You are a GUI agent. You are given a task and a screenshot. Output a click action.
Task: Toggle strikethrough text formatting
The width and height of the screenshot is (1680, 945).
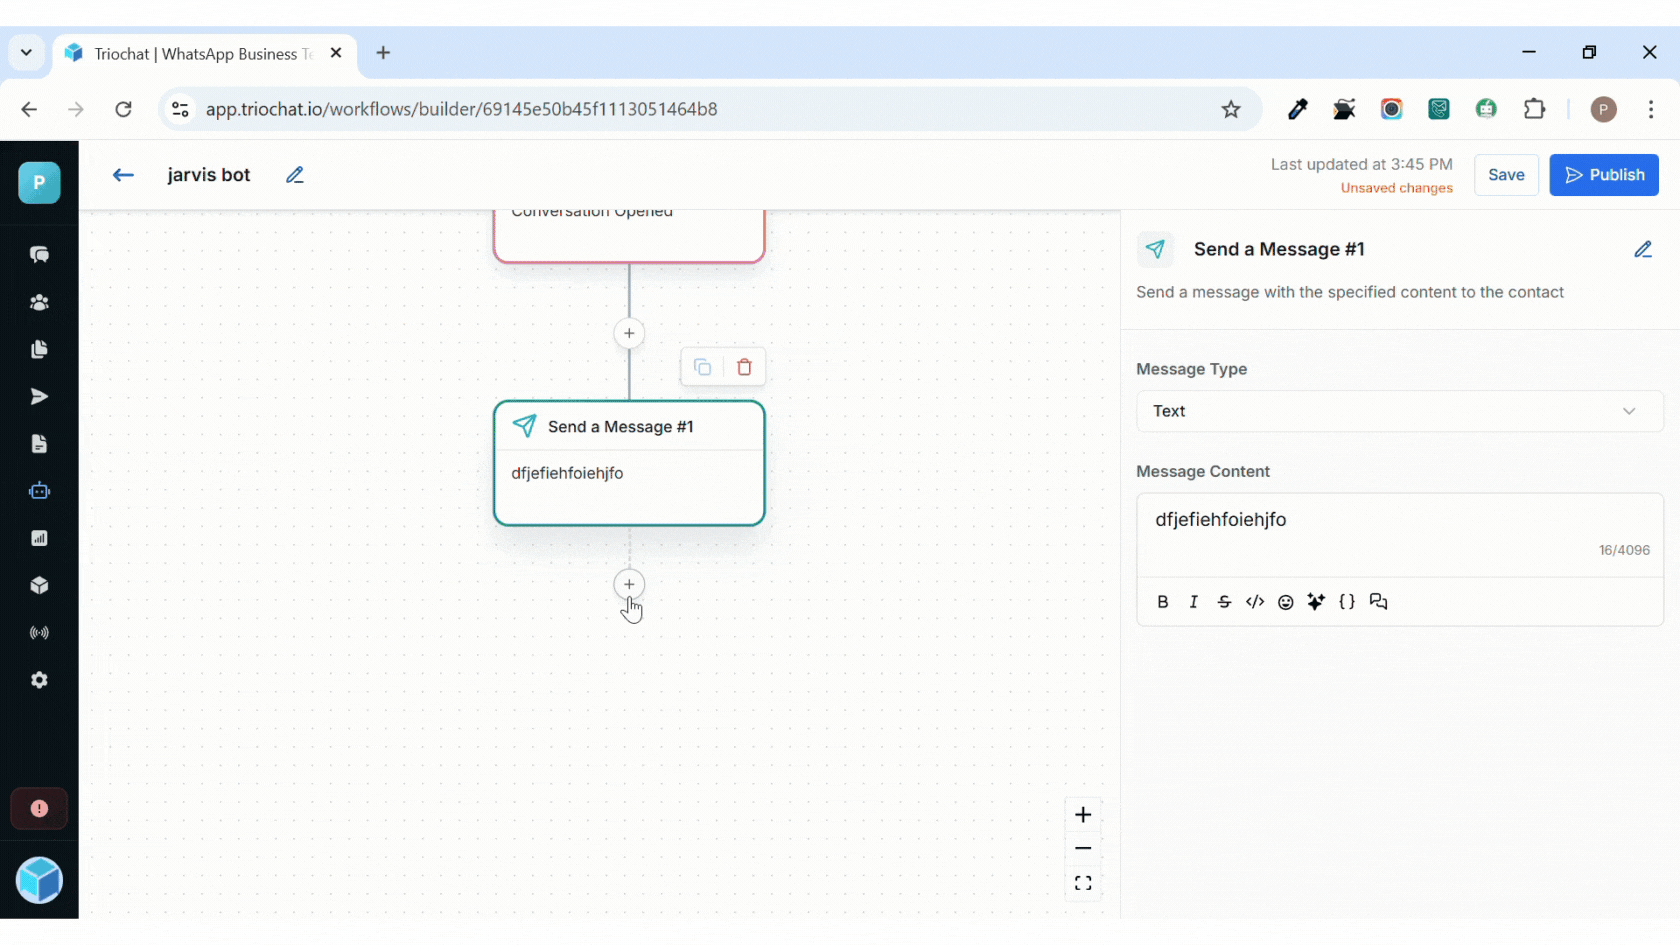(1224, 602)
